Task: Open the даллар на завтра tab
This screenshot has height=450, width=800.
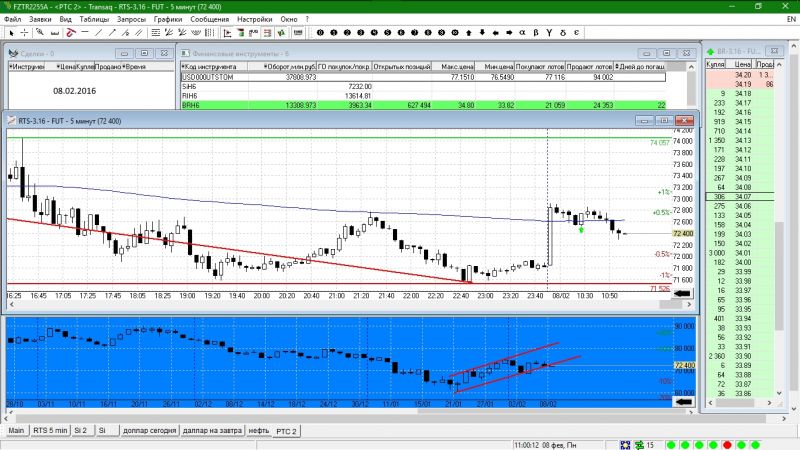Action: click(212, 431)
